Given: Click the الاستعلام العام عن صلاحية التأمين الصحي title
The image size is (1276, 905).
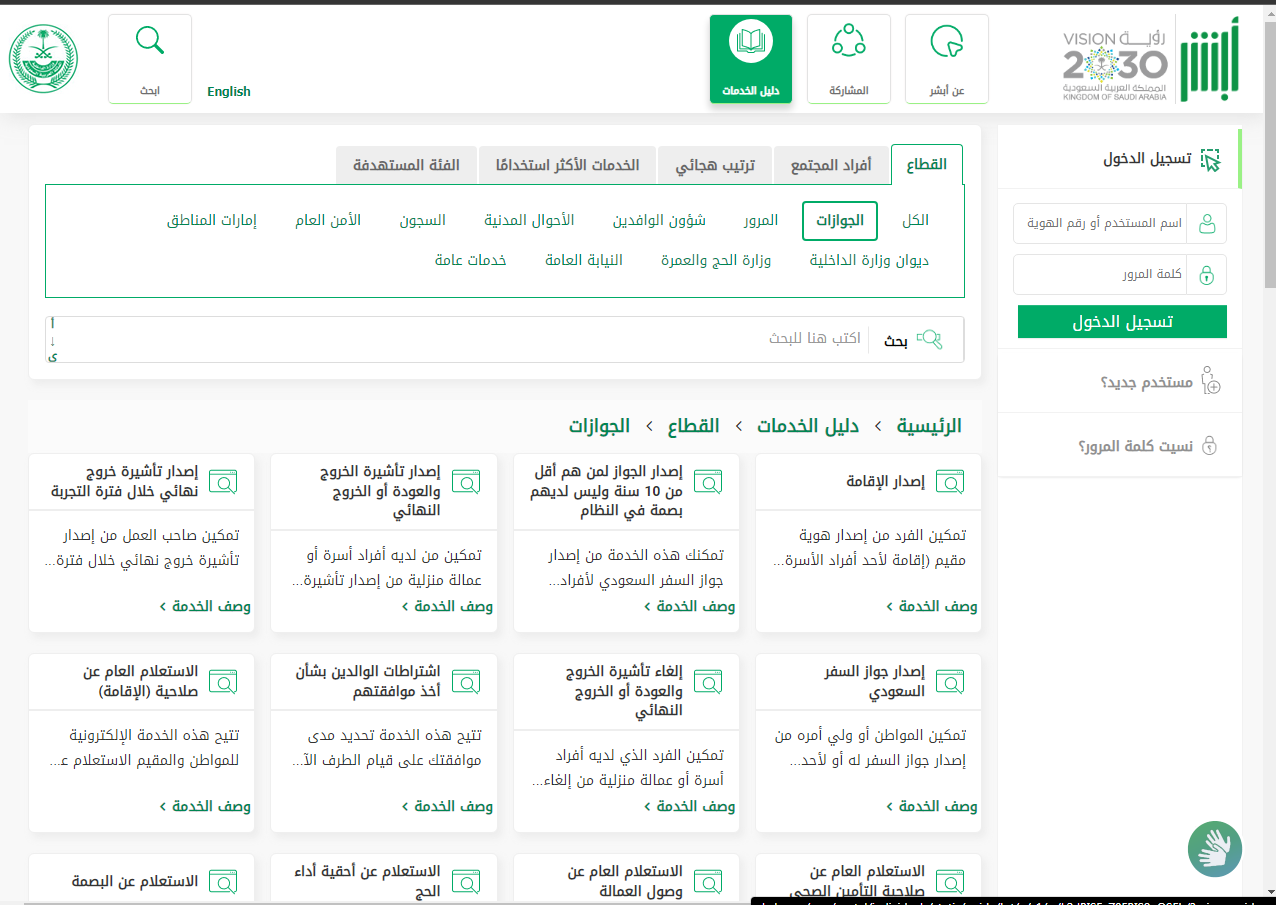Looking at the screenshot, I should (858, 881).
